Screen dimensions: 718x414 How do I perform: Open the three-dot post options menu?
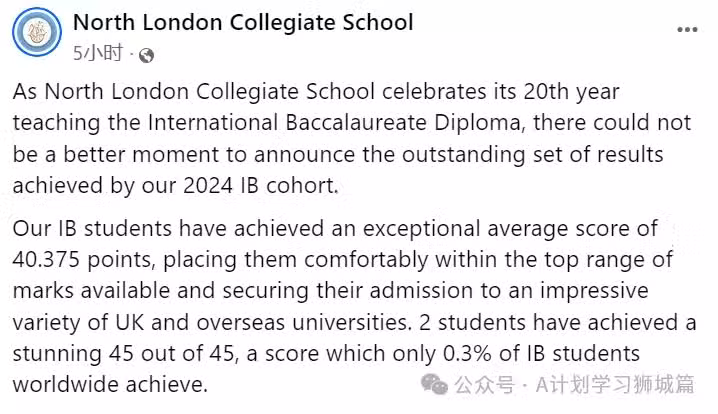(x=687, y=30)
